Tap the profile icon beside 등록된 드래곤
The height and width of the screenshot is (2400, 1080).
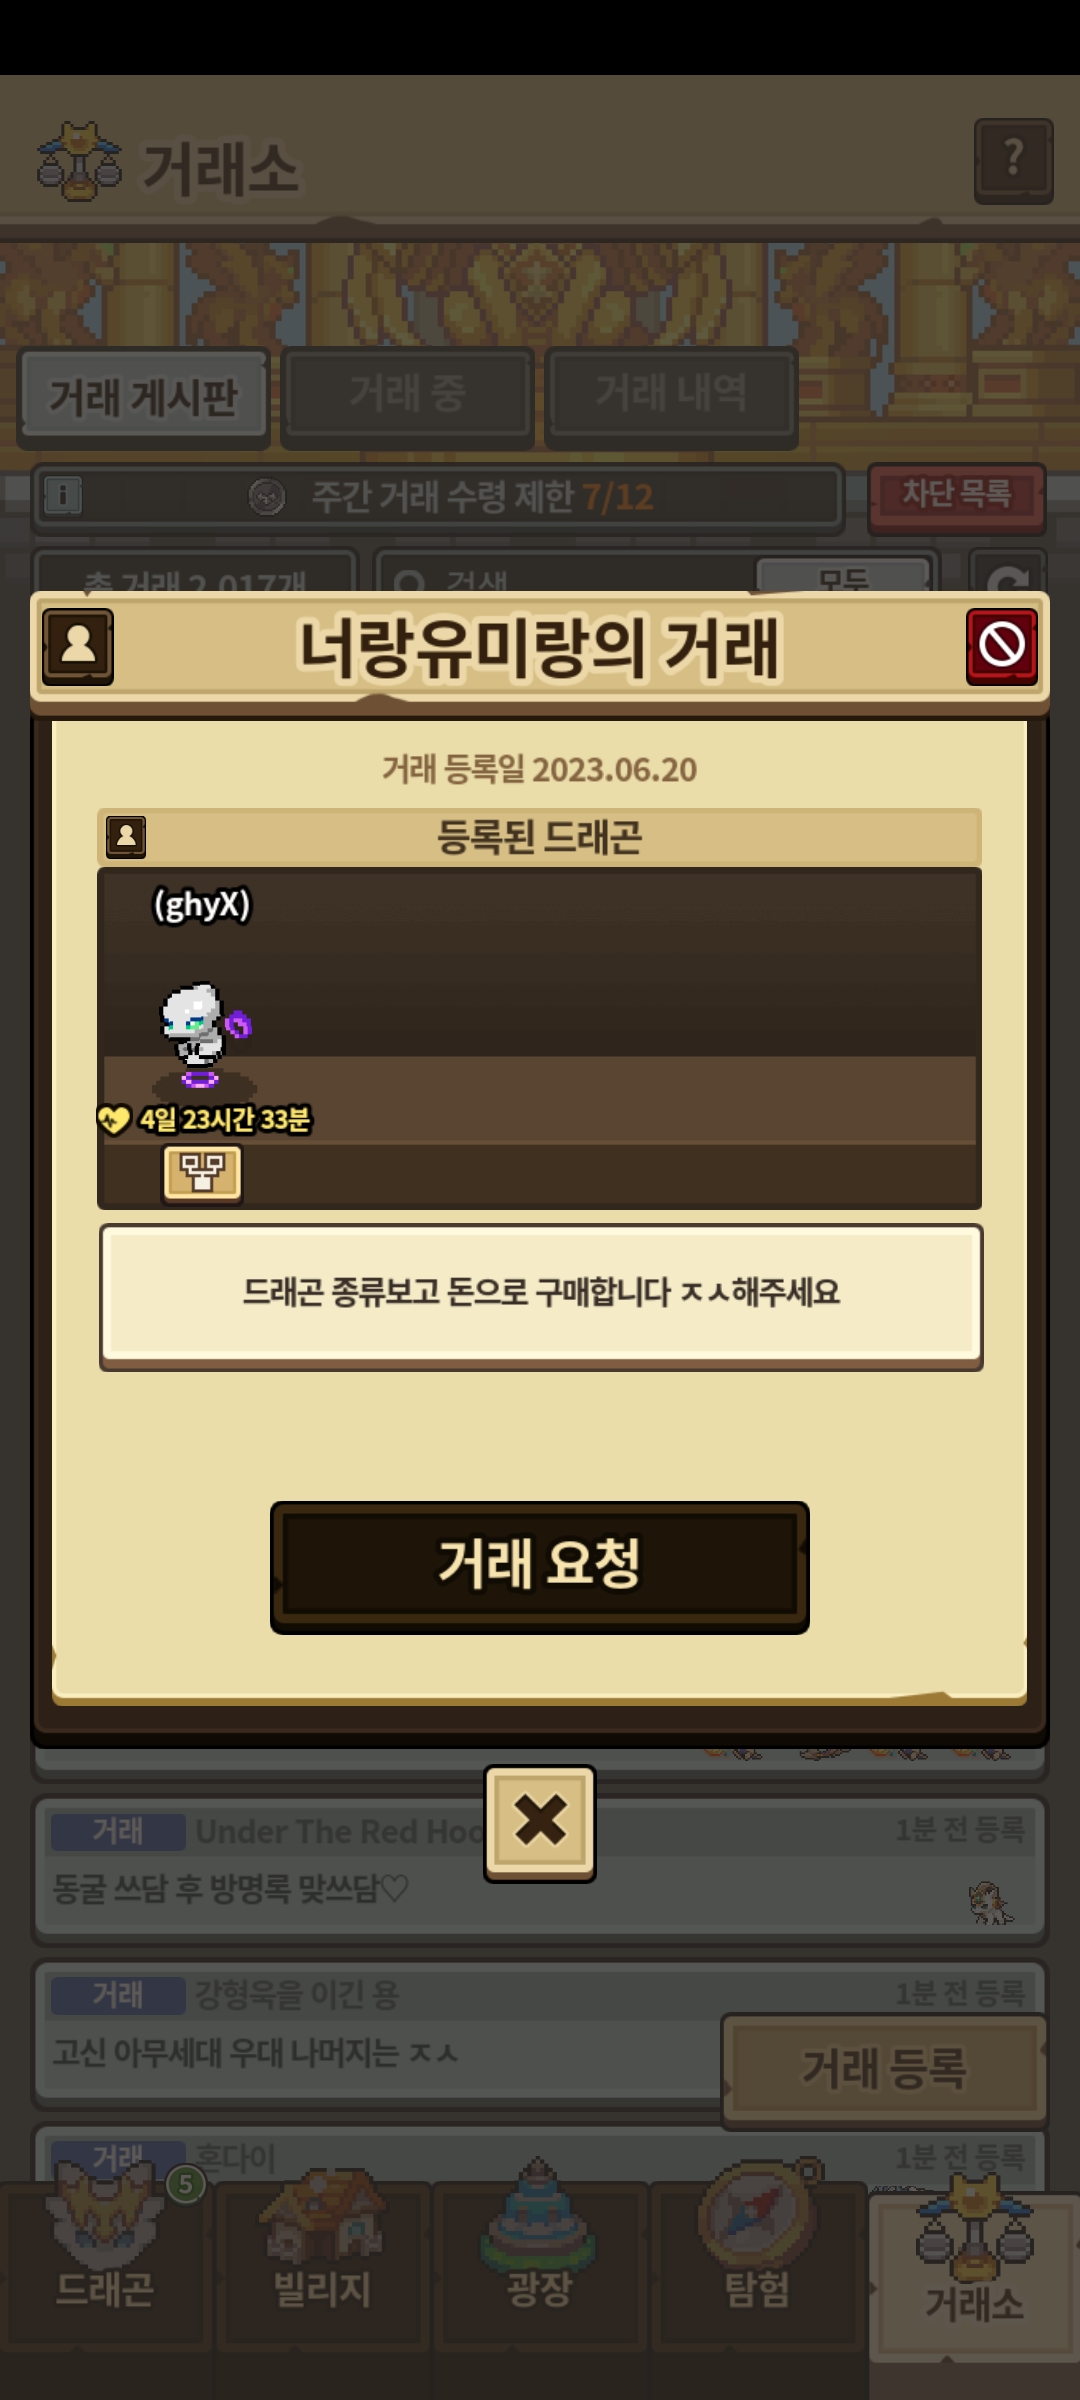coord(126,837)
